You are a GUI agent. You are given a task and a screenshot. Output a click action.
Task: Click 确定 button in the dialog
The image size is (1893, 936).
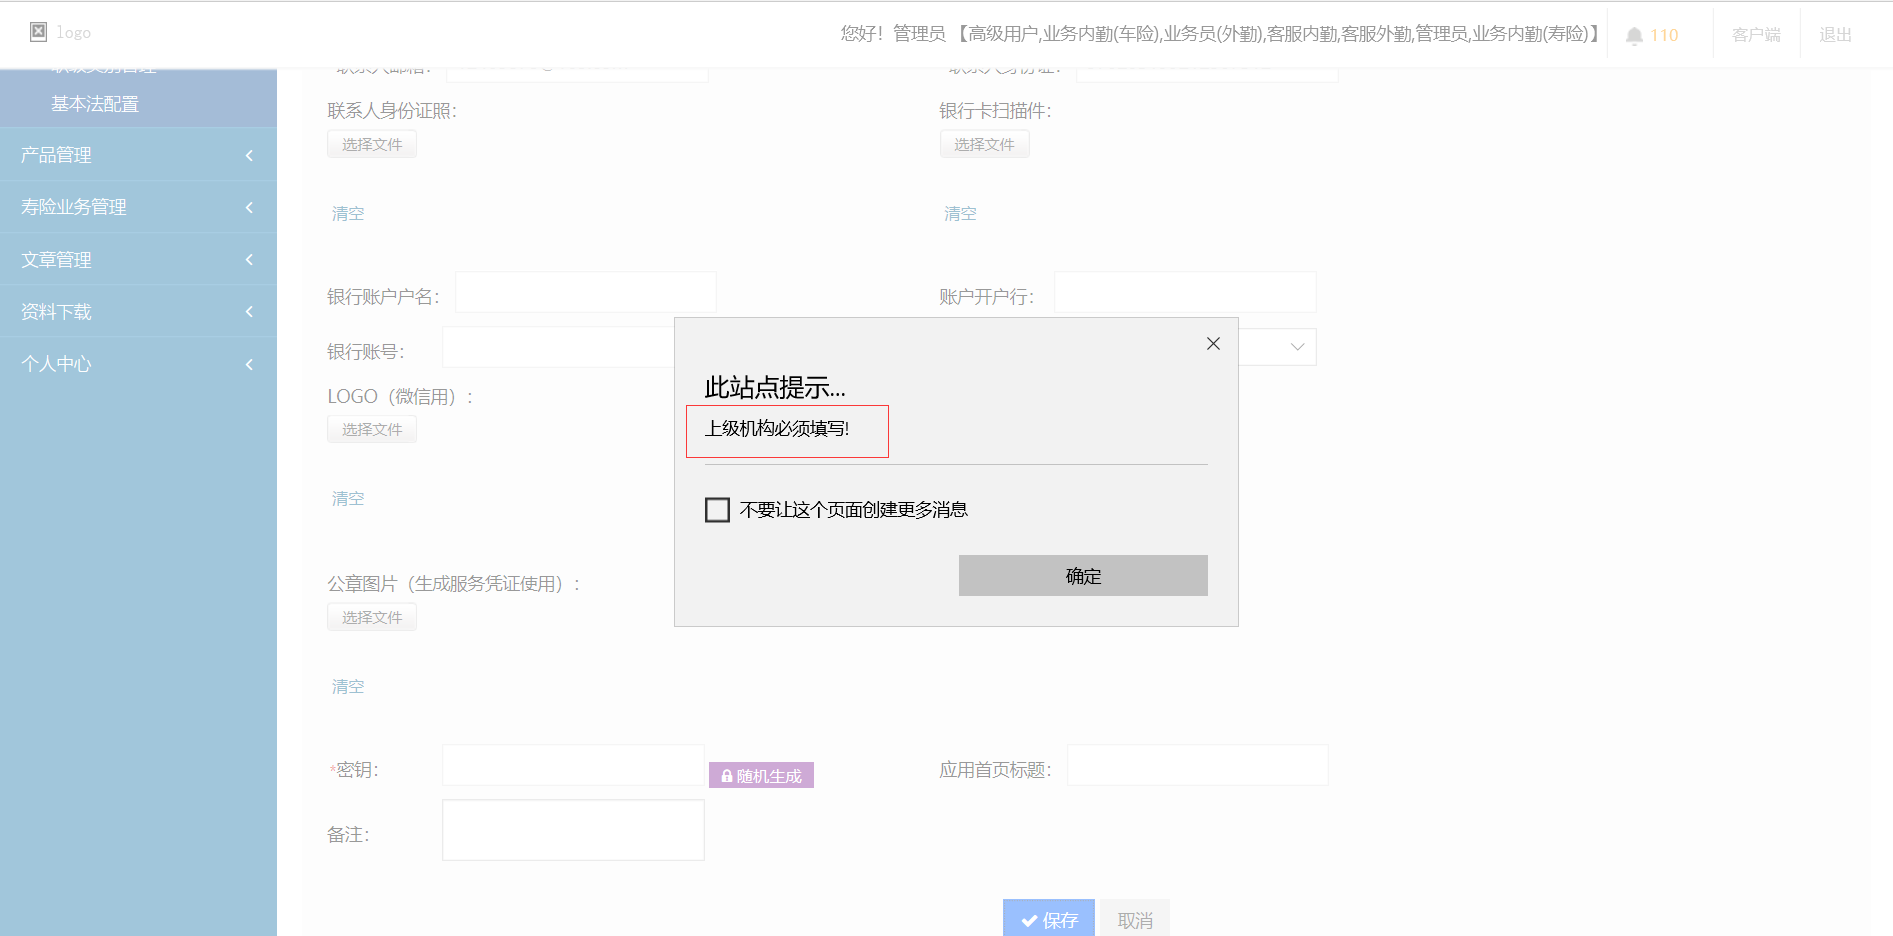tap(1082, 576)
